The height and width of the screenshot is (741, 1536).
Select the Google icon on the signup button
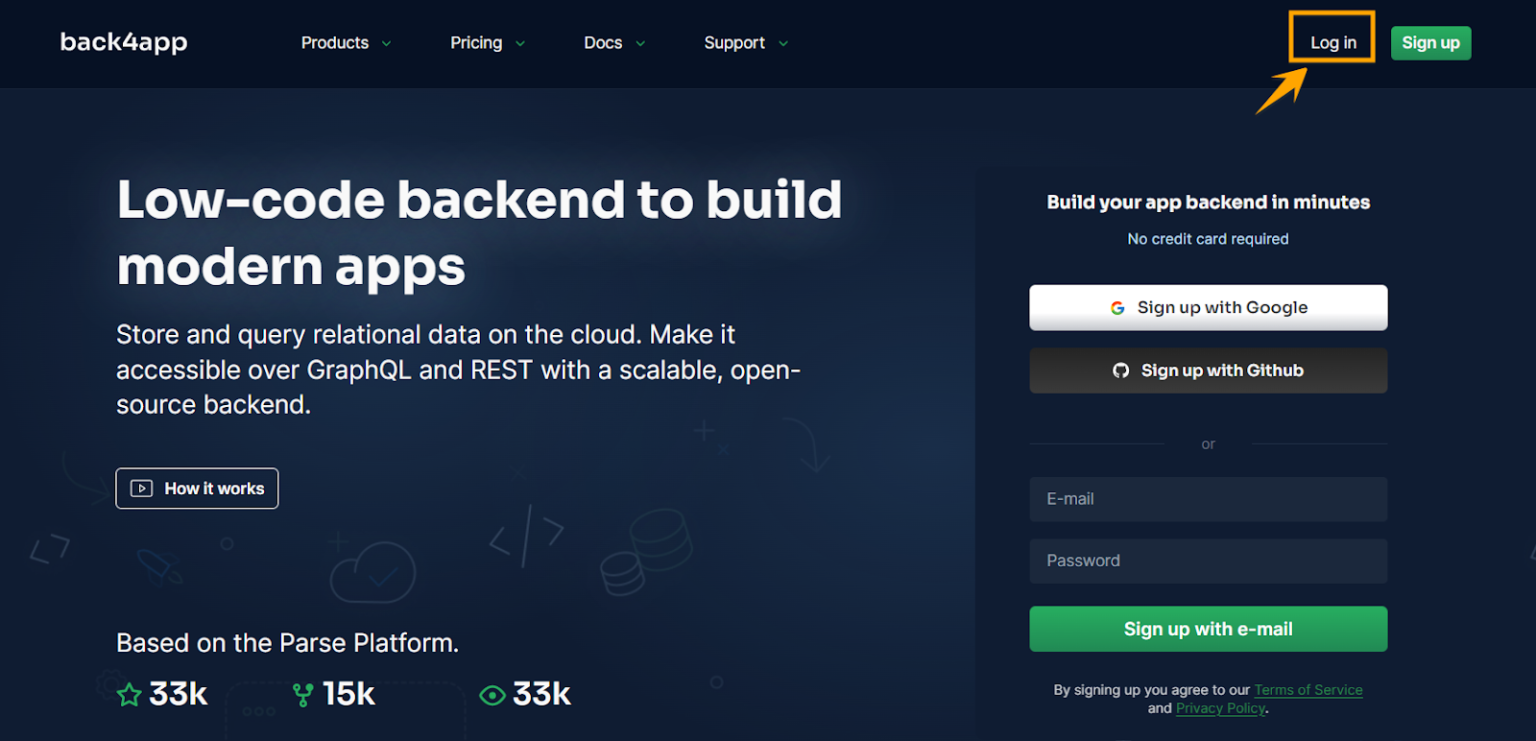tap(1117, 308)
